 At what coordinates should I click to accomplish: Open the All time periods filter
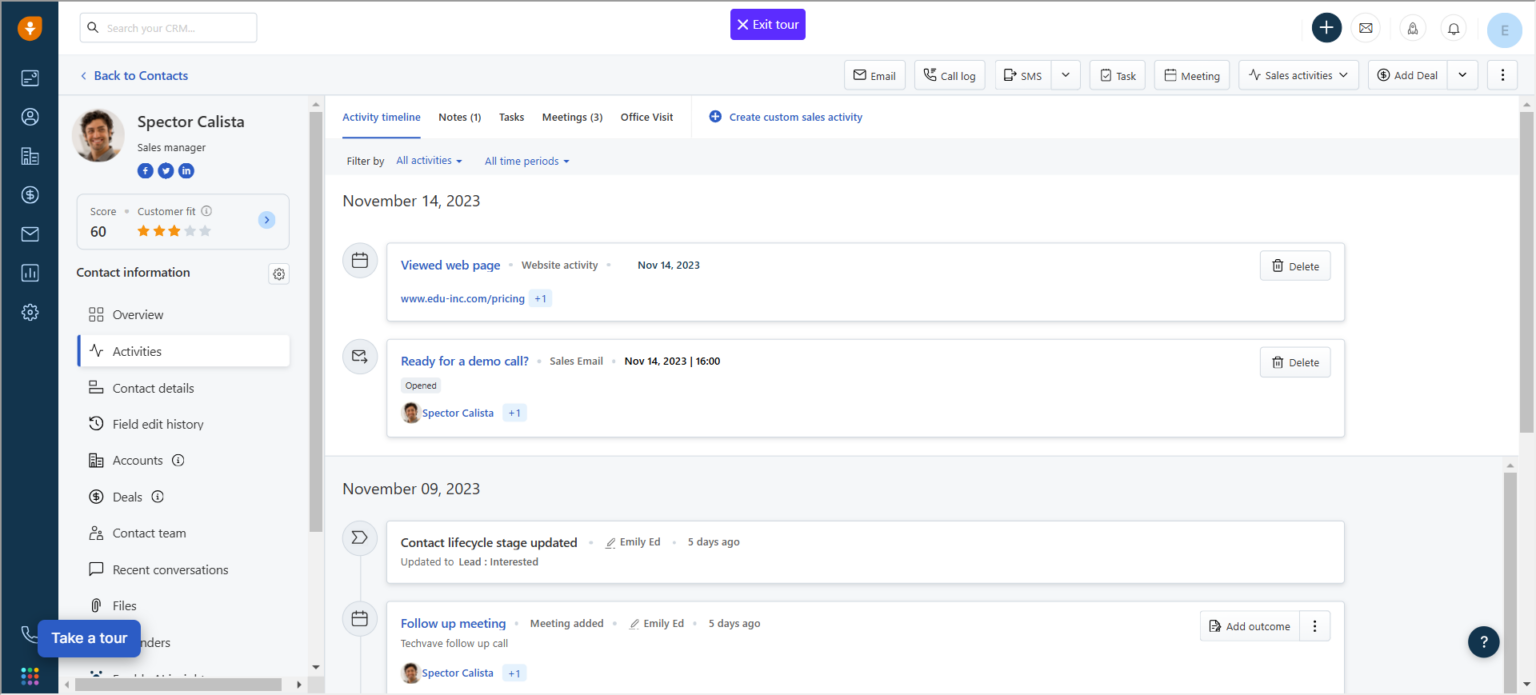pos(527,161)
